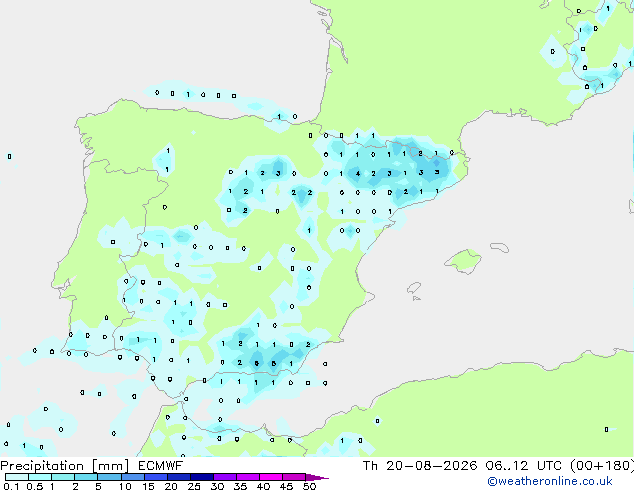Image resolution: width=634 pixels, height=490 pixels.
Task: Click the '50' legend scale label
Action: tap(309, 486)
